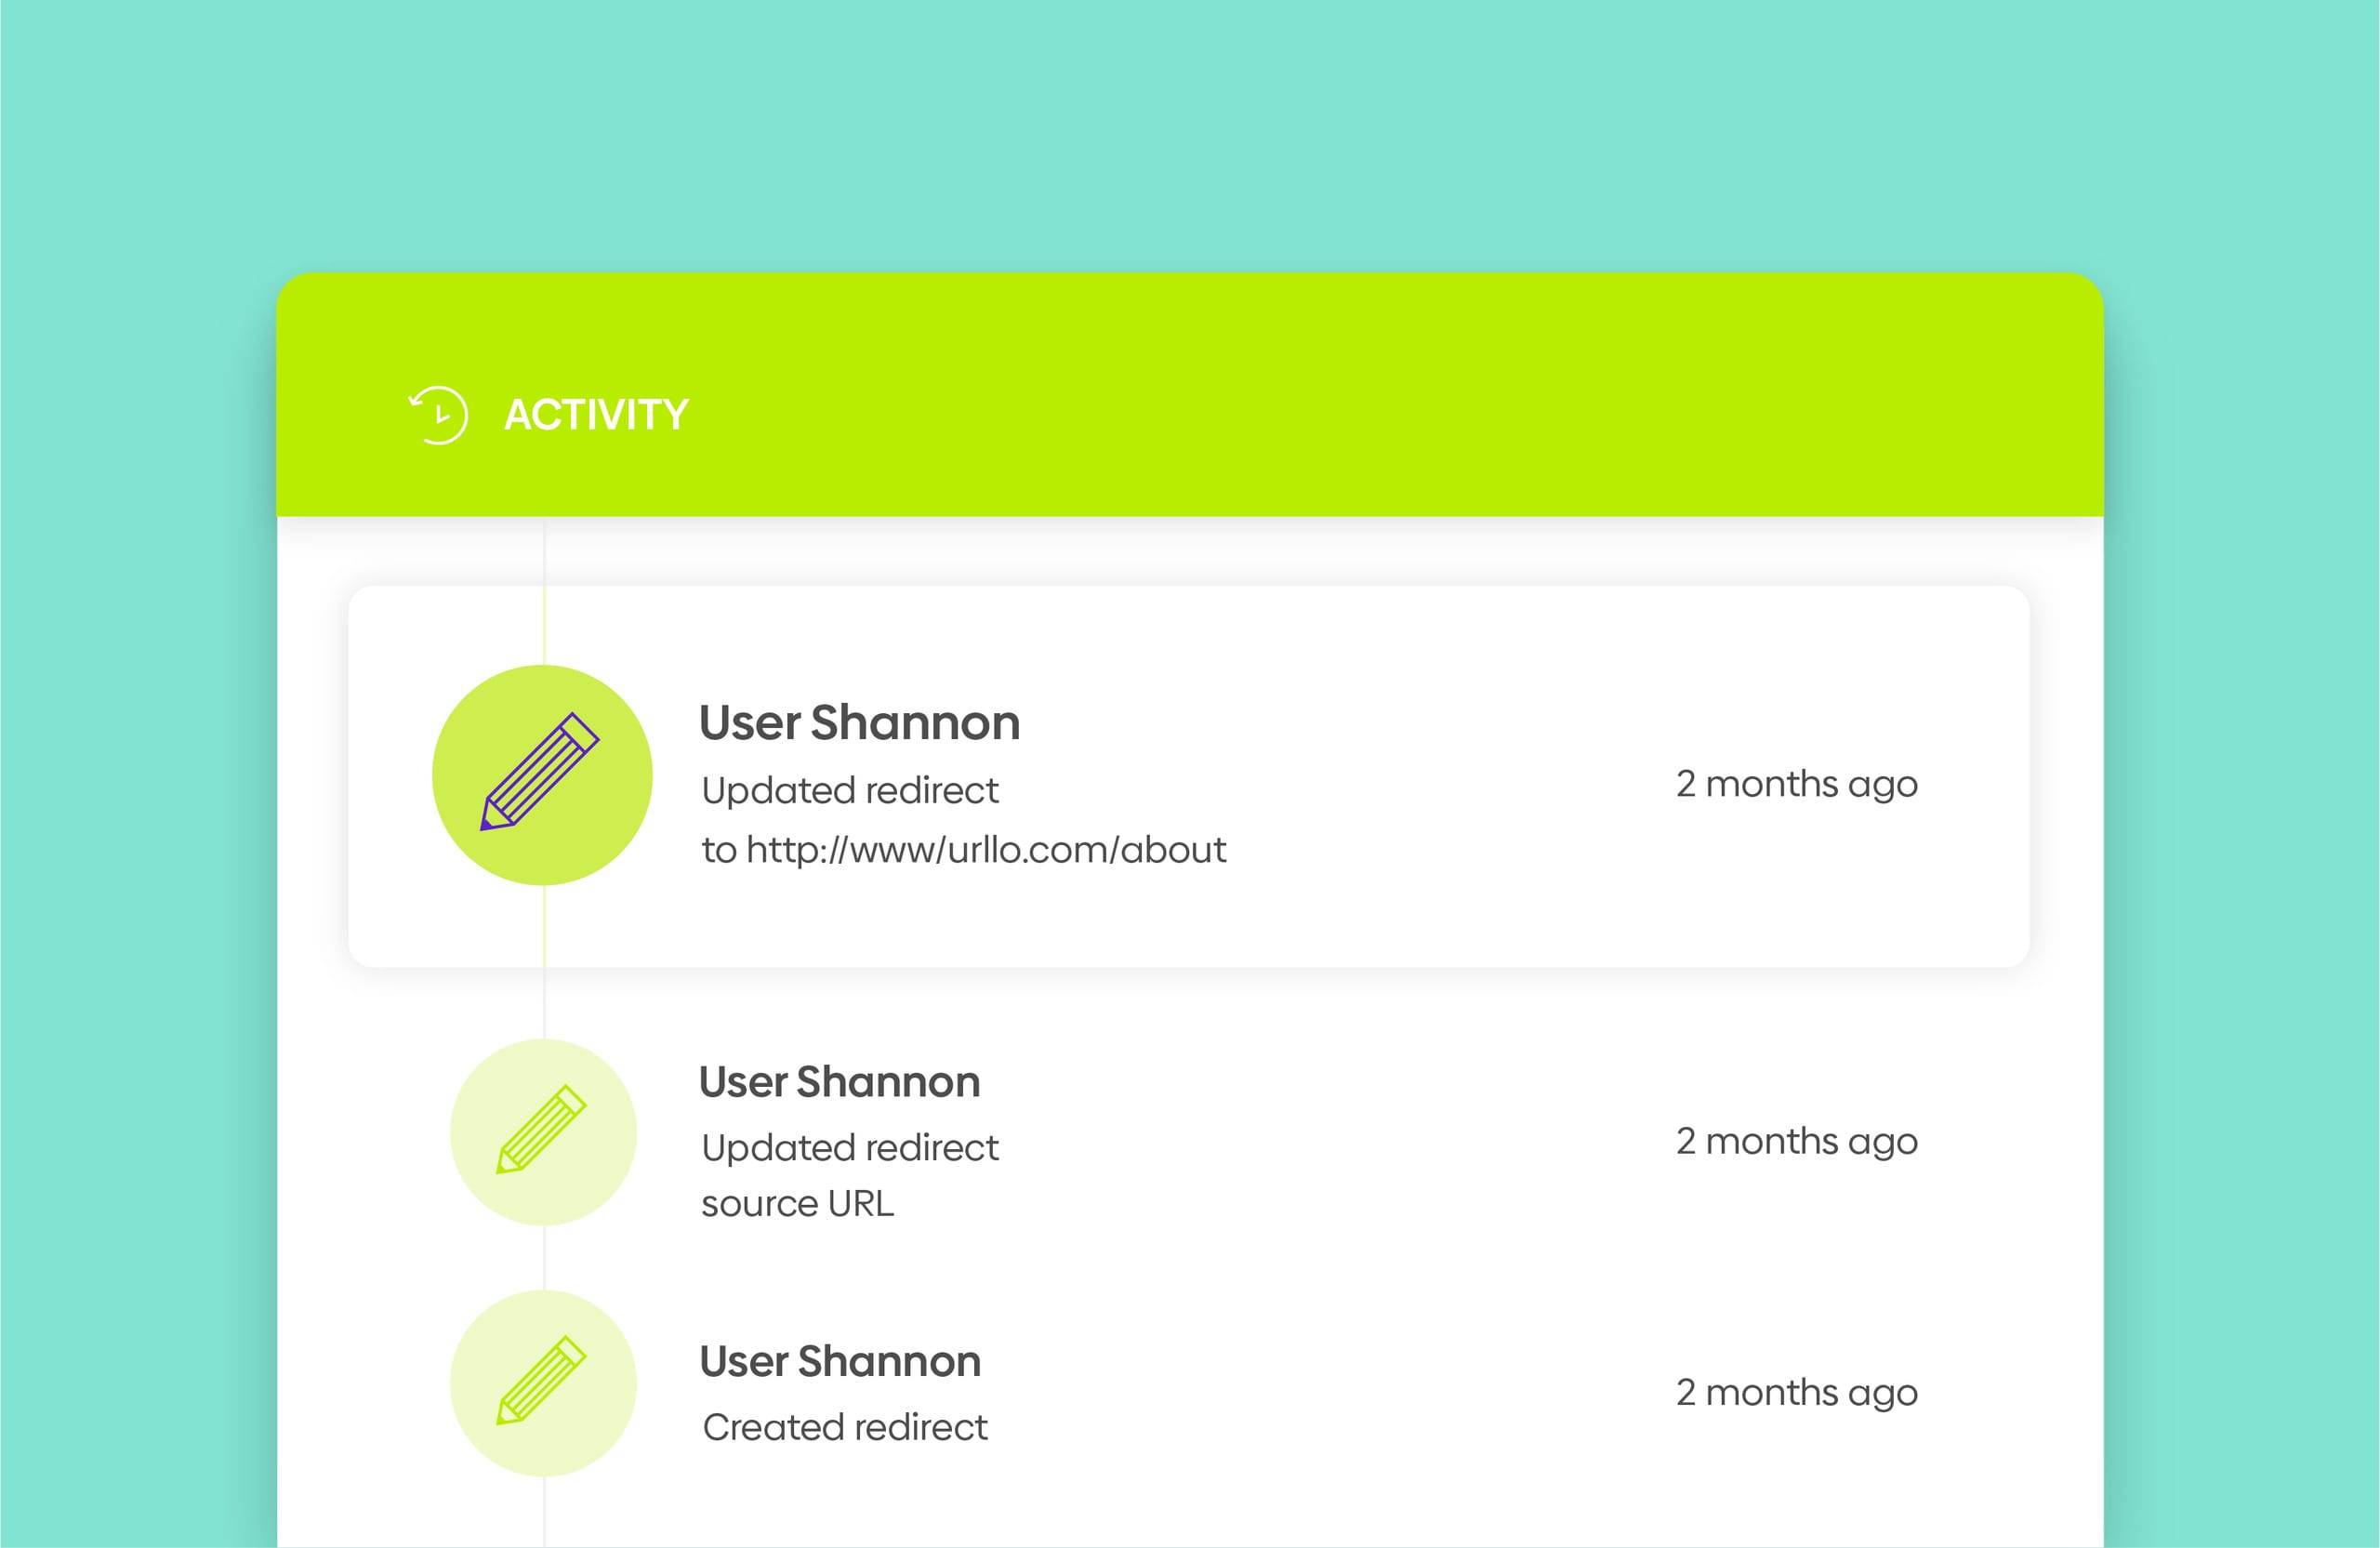This screenshot has height=1548, width=2380.
Task: Click the "source URL" text
Action: tap(797, 1204)
